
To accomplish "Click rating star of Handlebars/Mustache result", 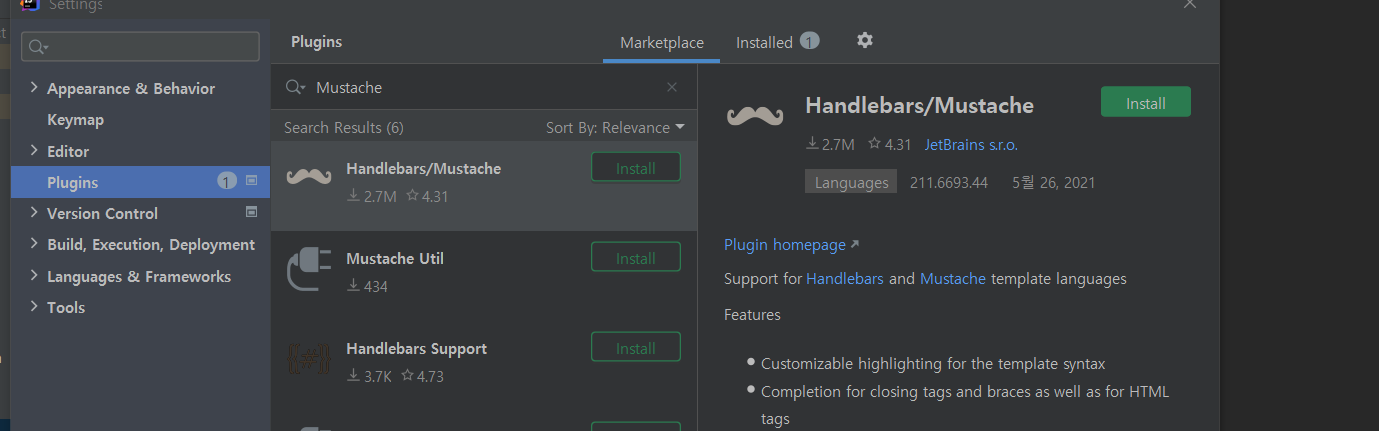I will [412, 196].
